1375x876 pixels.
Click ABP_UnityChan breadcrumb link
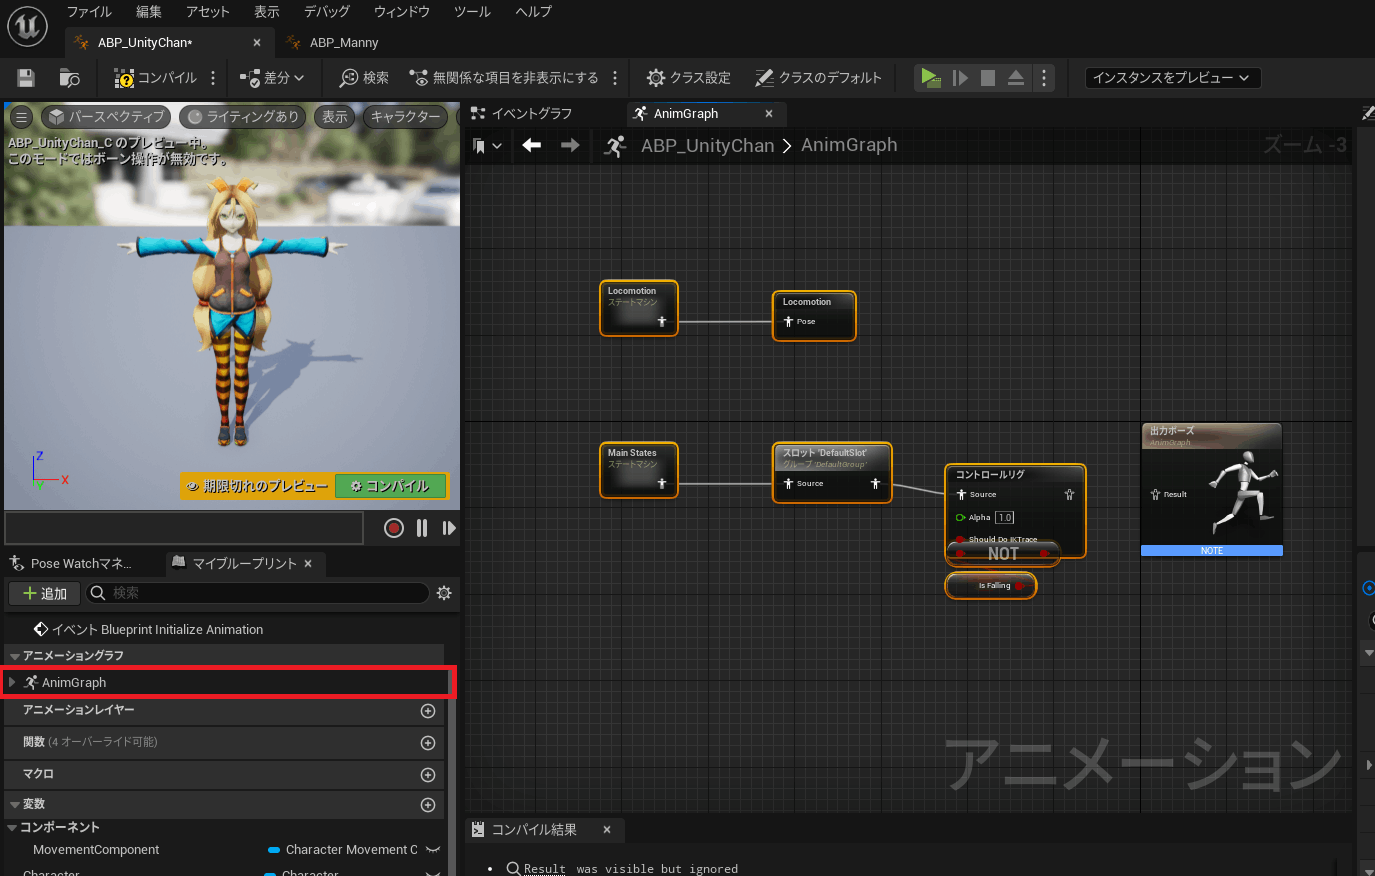coord(707,146)
